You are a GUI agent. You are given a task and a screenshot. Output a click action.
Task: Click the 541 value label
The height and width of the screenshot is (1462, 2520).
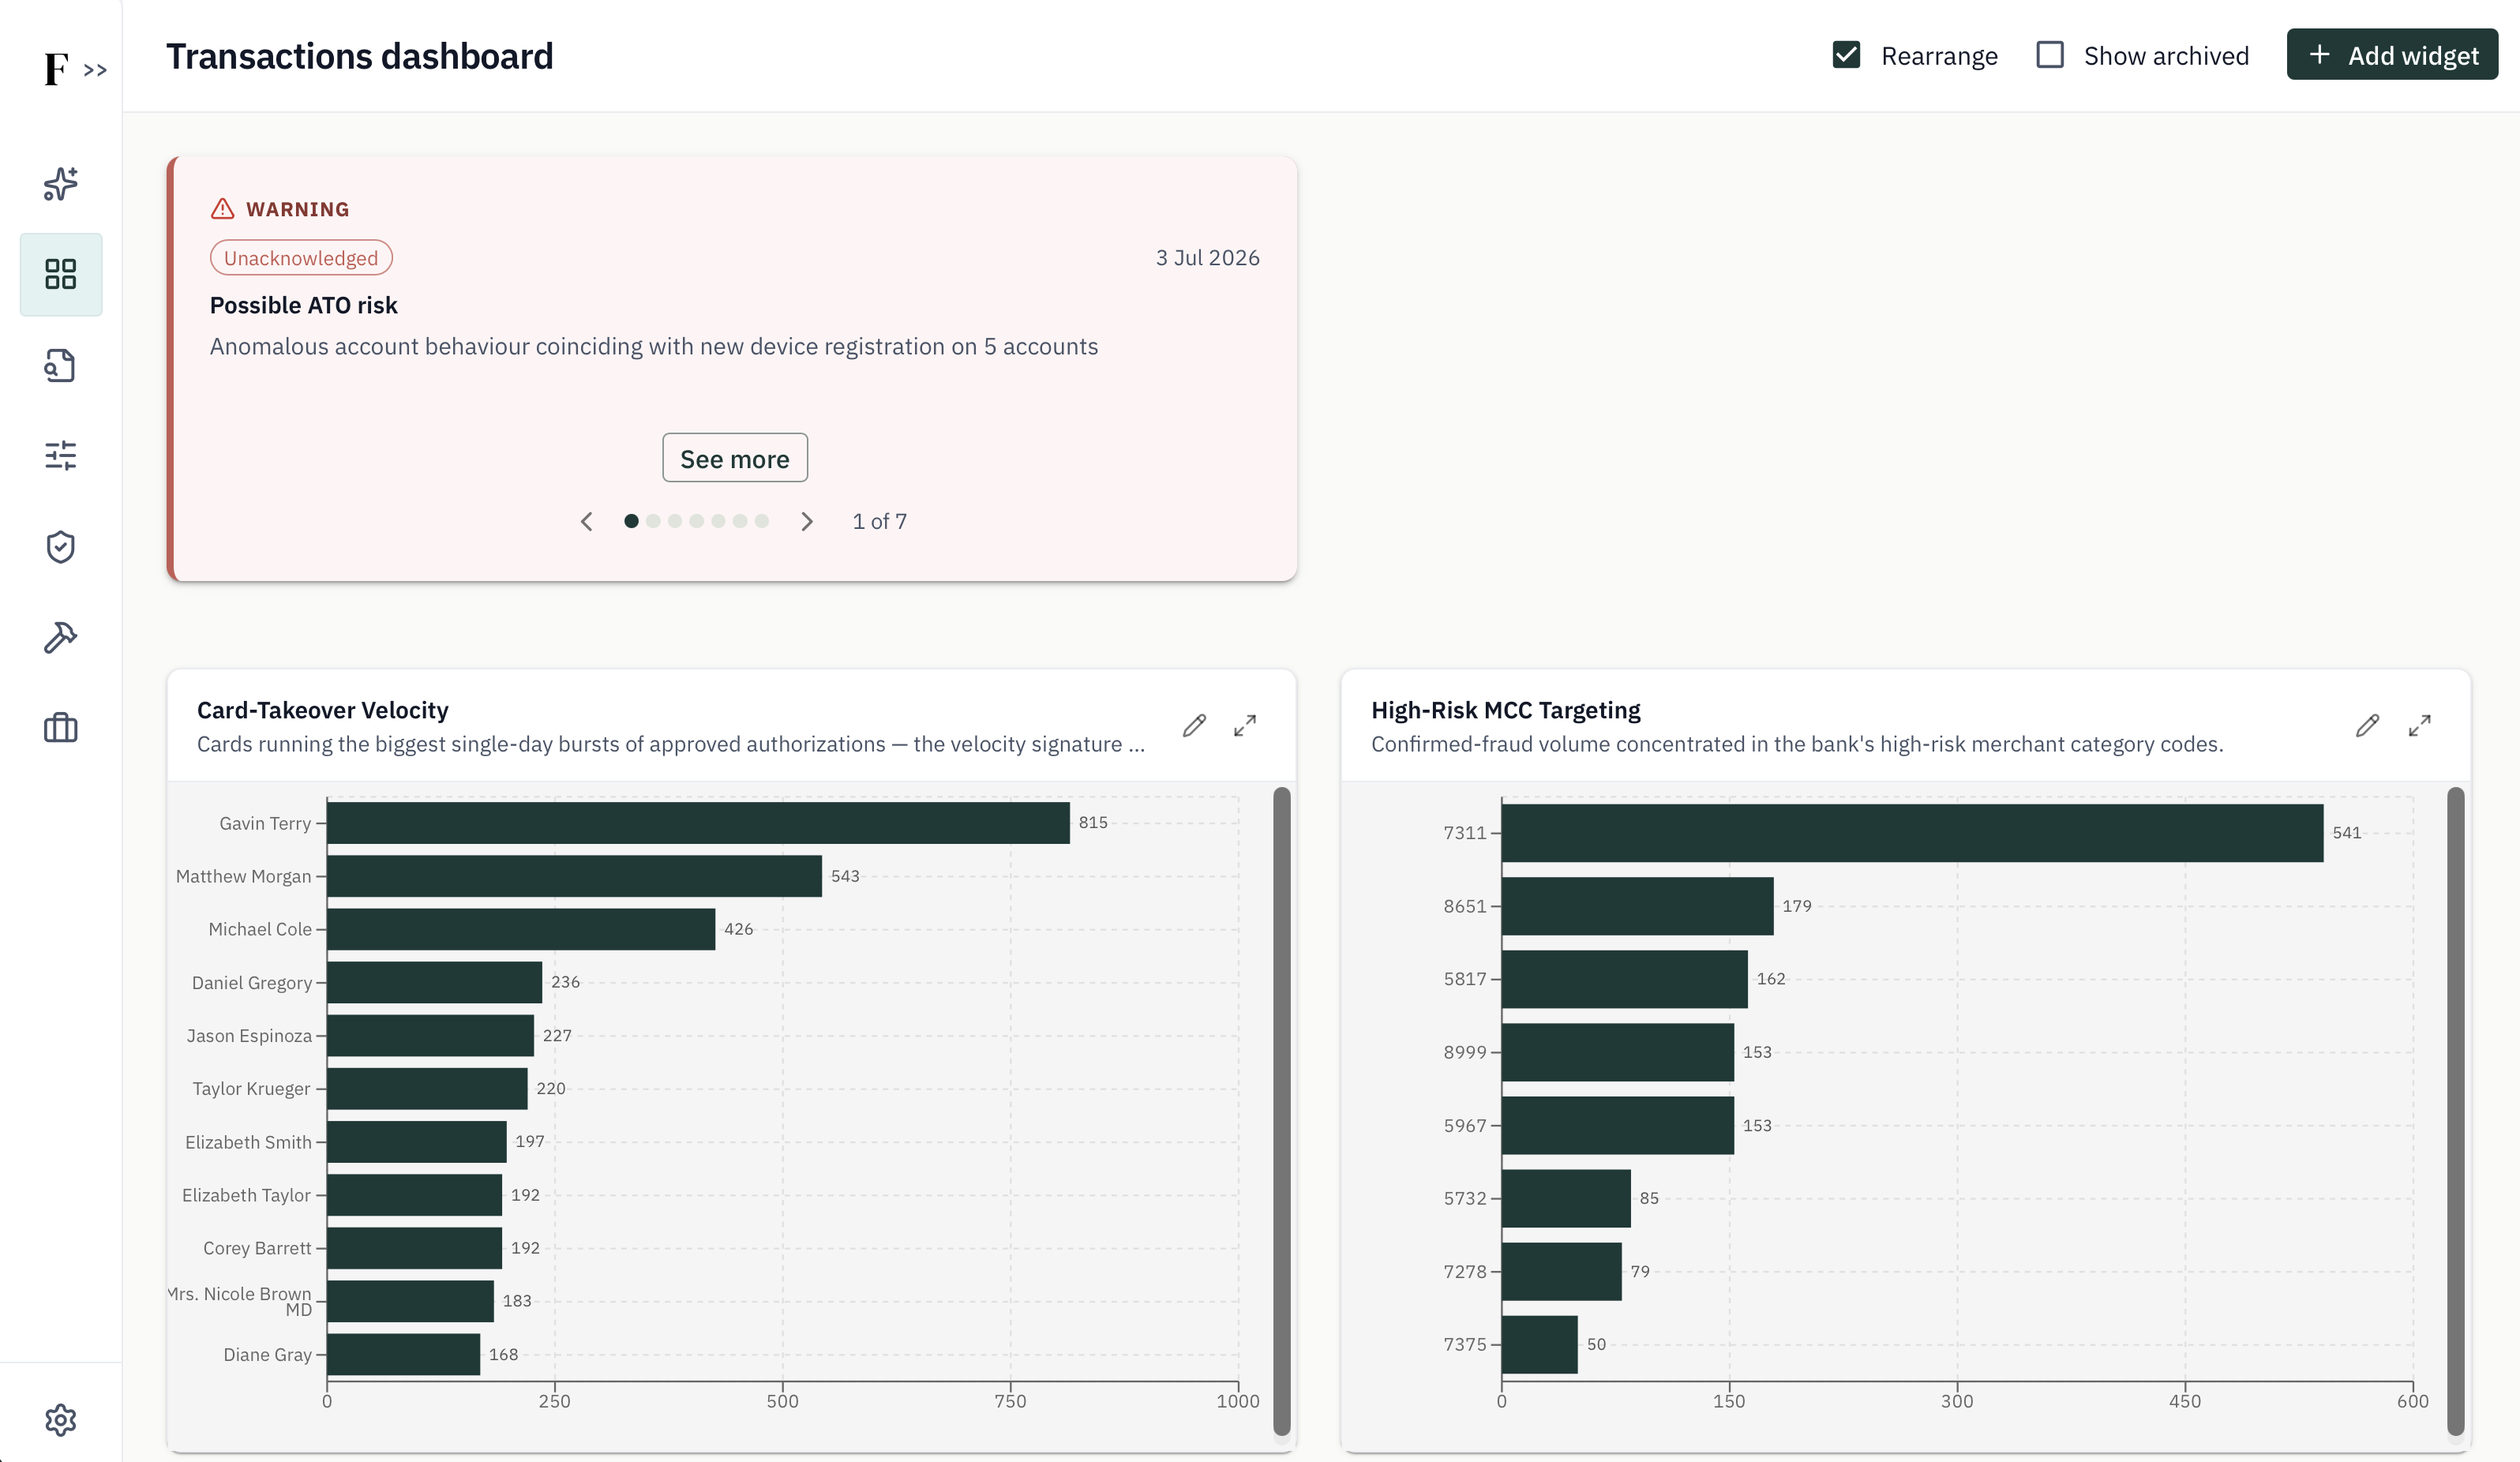pyautogui.click(x=2347, y=833)
